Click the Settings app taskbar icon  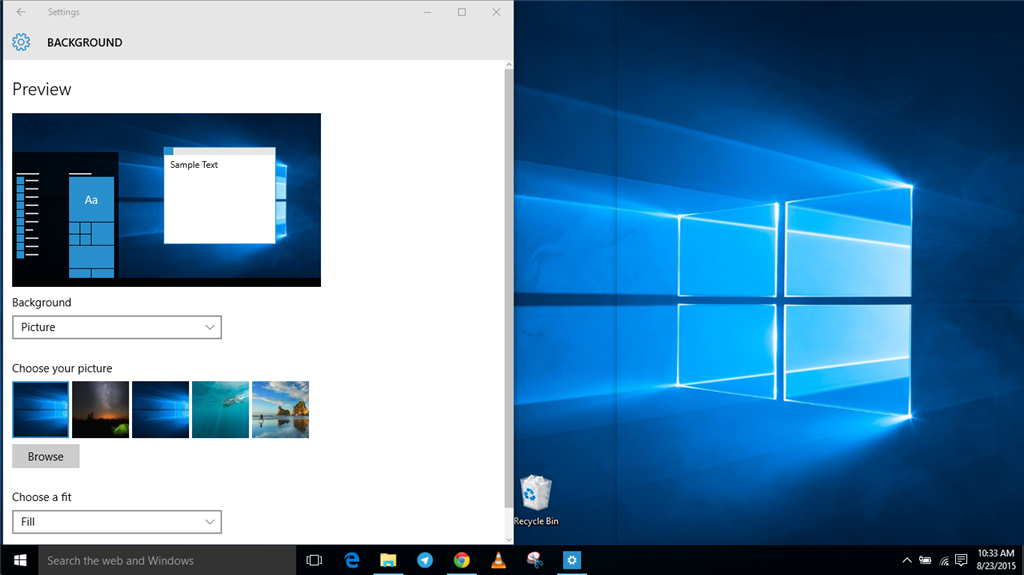coord(571,560)
